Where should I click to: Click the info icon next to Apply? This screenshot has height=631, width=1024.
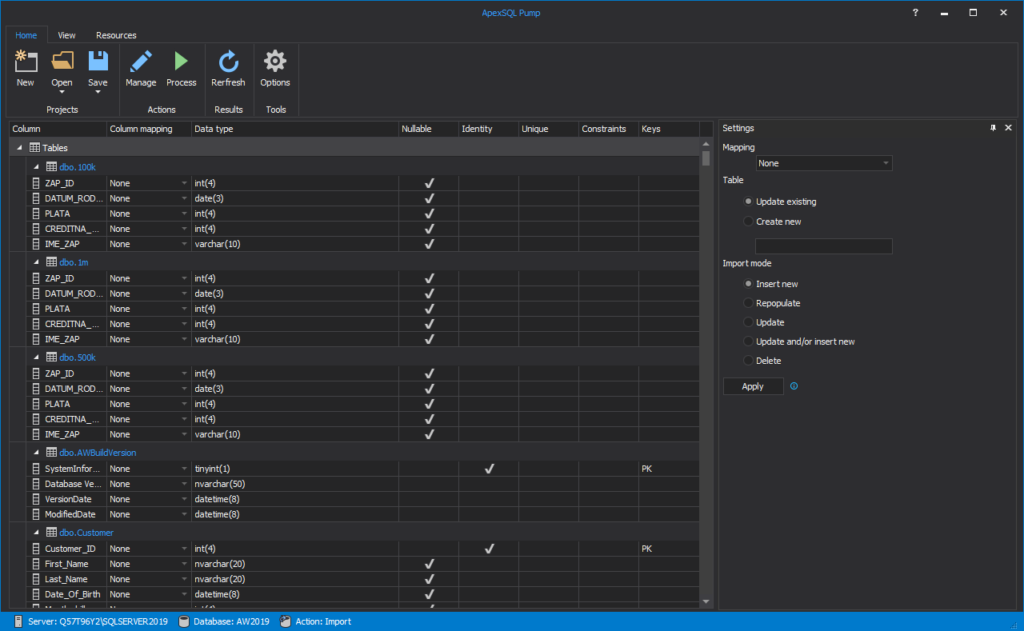pos(793,386)
